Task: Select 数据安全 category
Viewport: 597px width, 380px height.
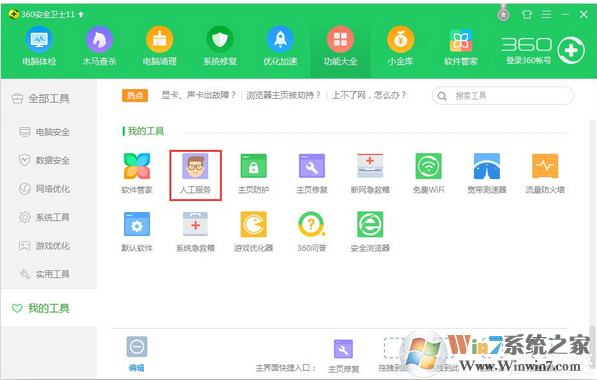Action: click(x=49, y=160)
